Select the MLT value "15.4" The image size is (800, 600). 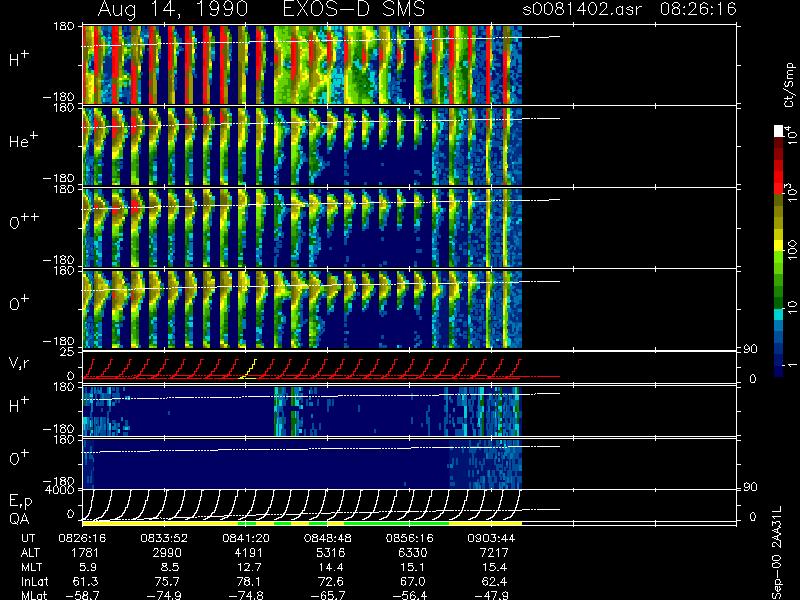point(495,567)
